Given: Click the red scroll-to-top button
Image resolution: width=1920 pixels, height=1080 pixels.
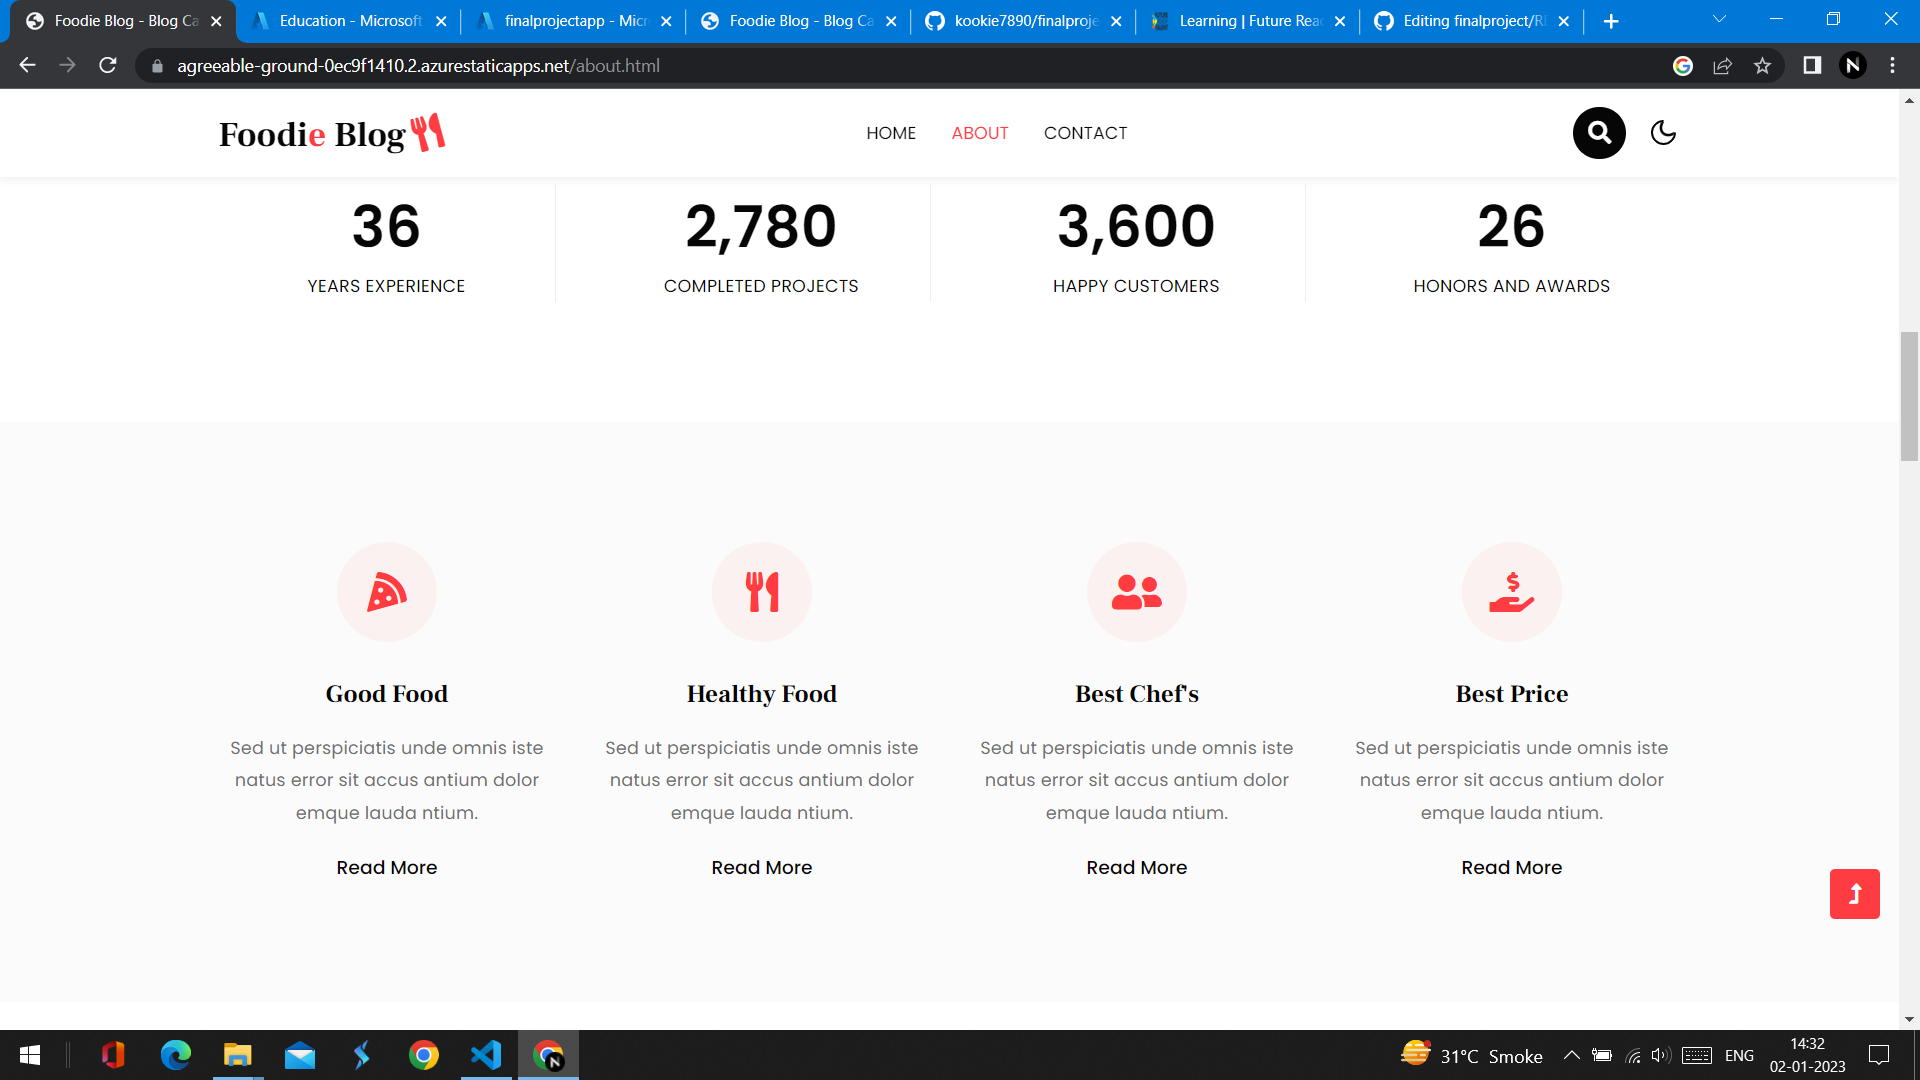Looking at the screenshot, I should click(x=1855, y=894).
